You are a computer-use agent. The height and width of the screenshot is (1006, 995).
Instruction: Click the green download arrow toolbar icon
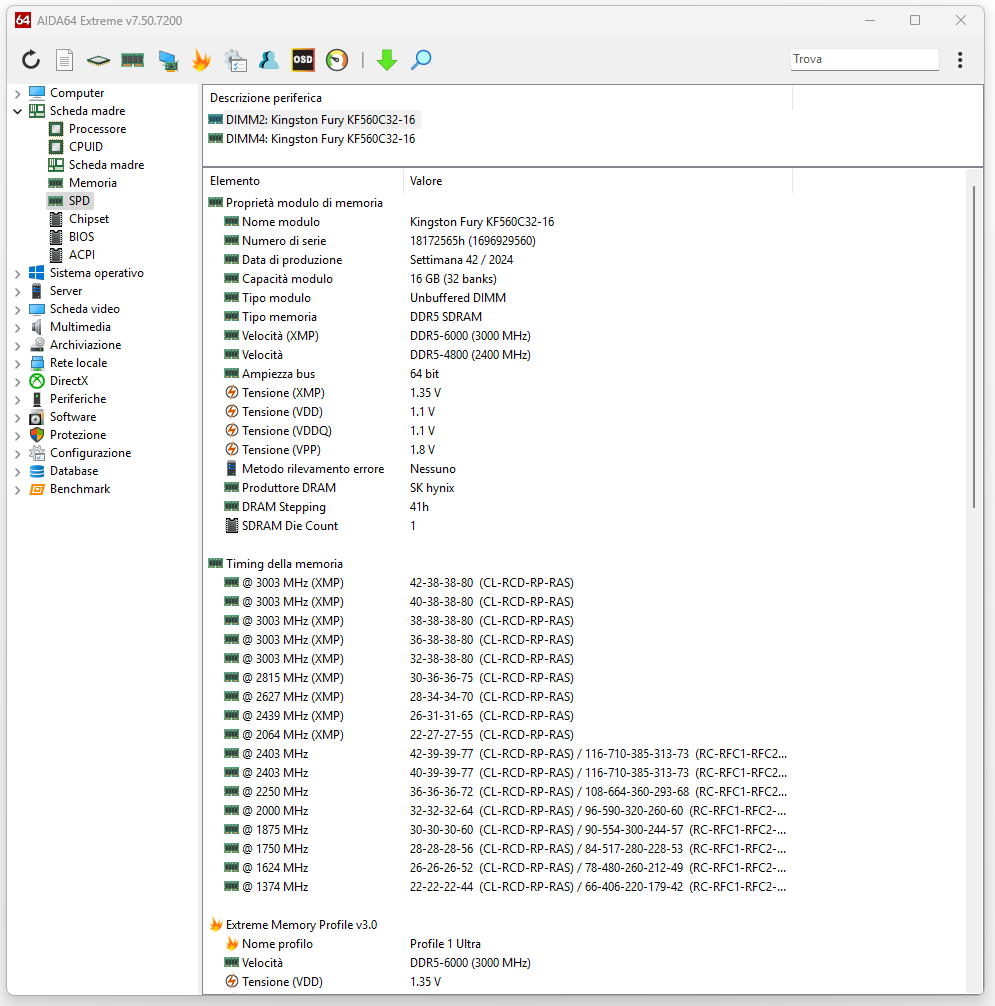[387, 60]
